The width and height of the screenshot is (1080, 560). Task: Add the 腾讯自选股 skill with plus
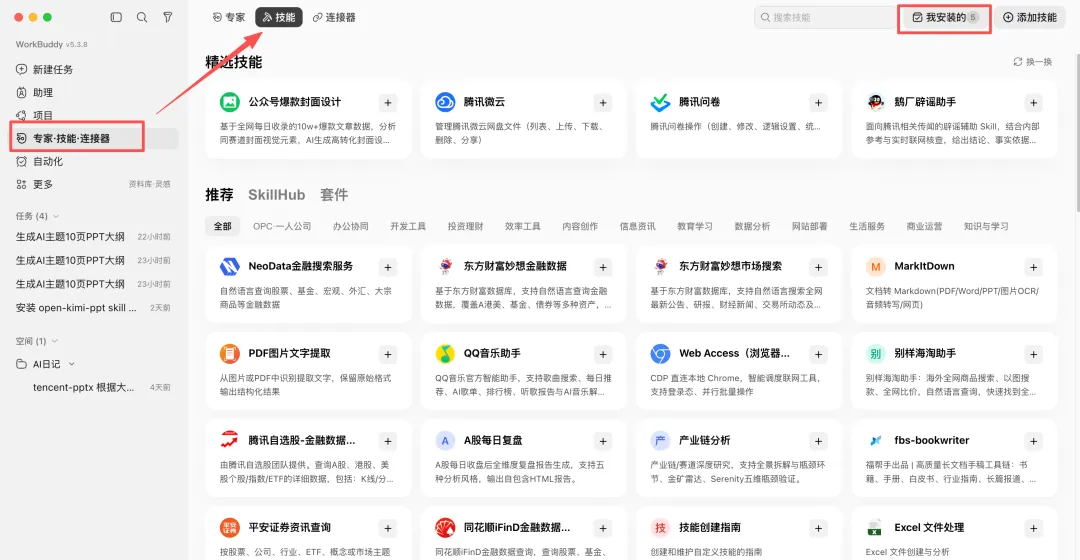click(x=388, y=441)
